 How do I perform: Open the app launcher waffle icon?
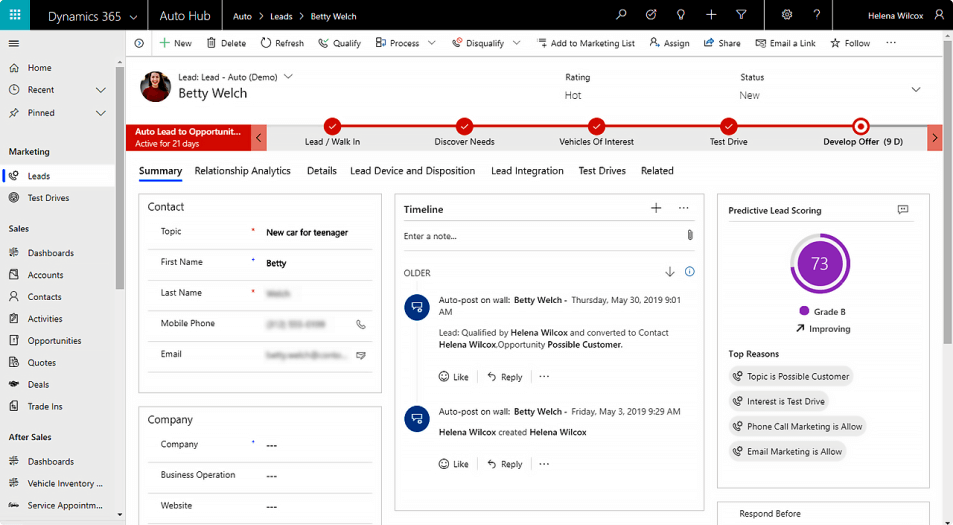pos(15,15)
